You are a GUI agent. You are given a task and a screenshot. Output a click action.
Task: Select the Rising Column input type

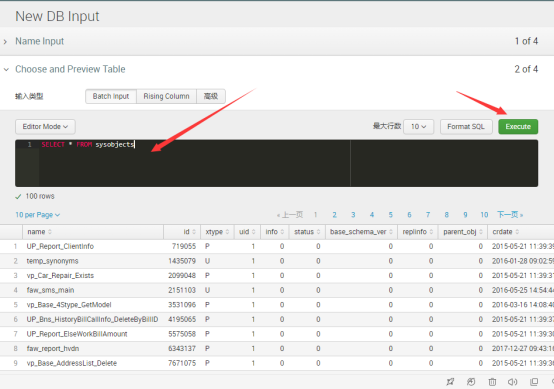tap(166, 96)
